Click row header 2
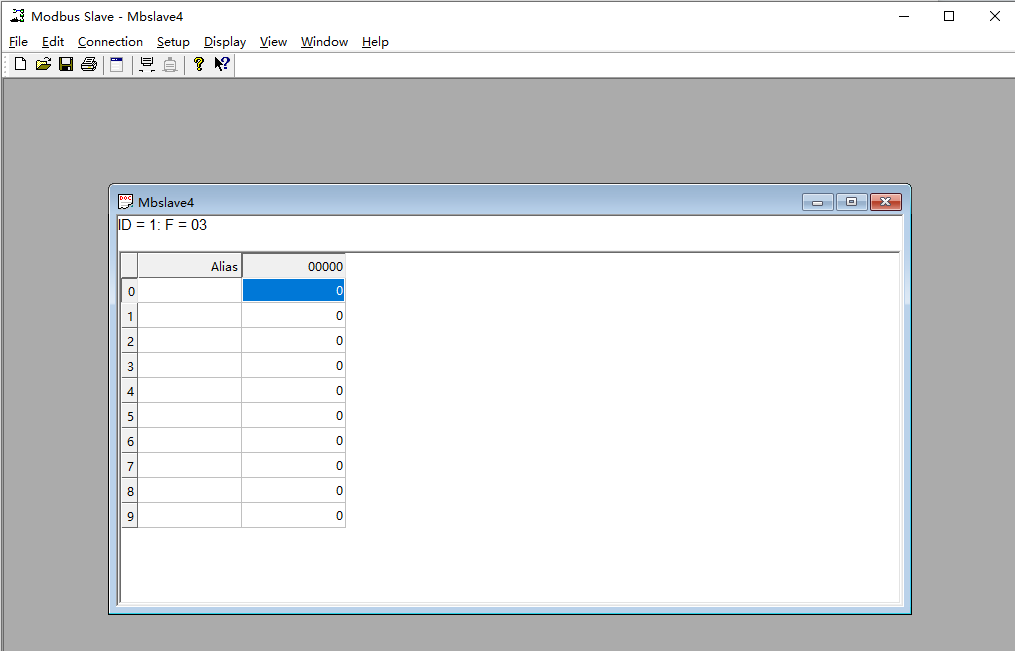The image size is (1015, 651). [129, 340]
